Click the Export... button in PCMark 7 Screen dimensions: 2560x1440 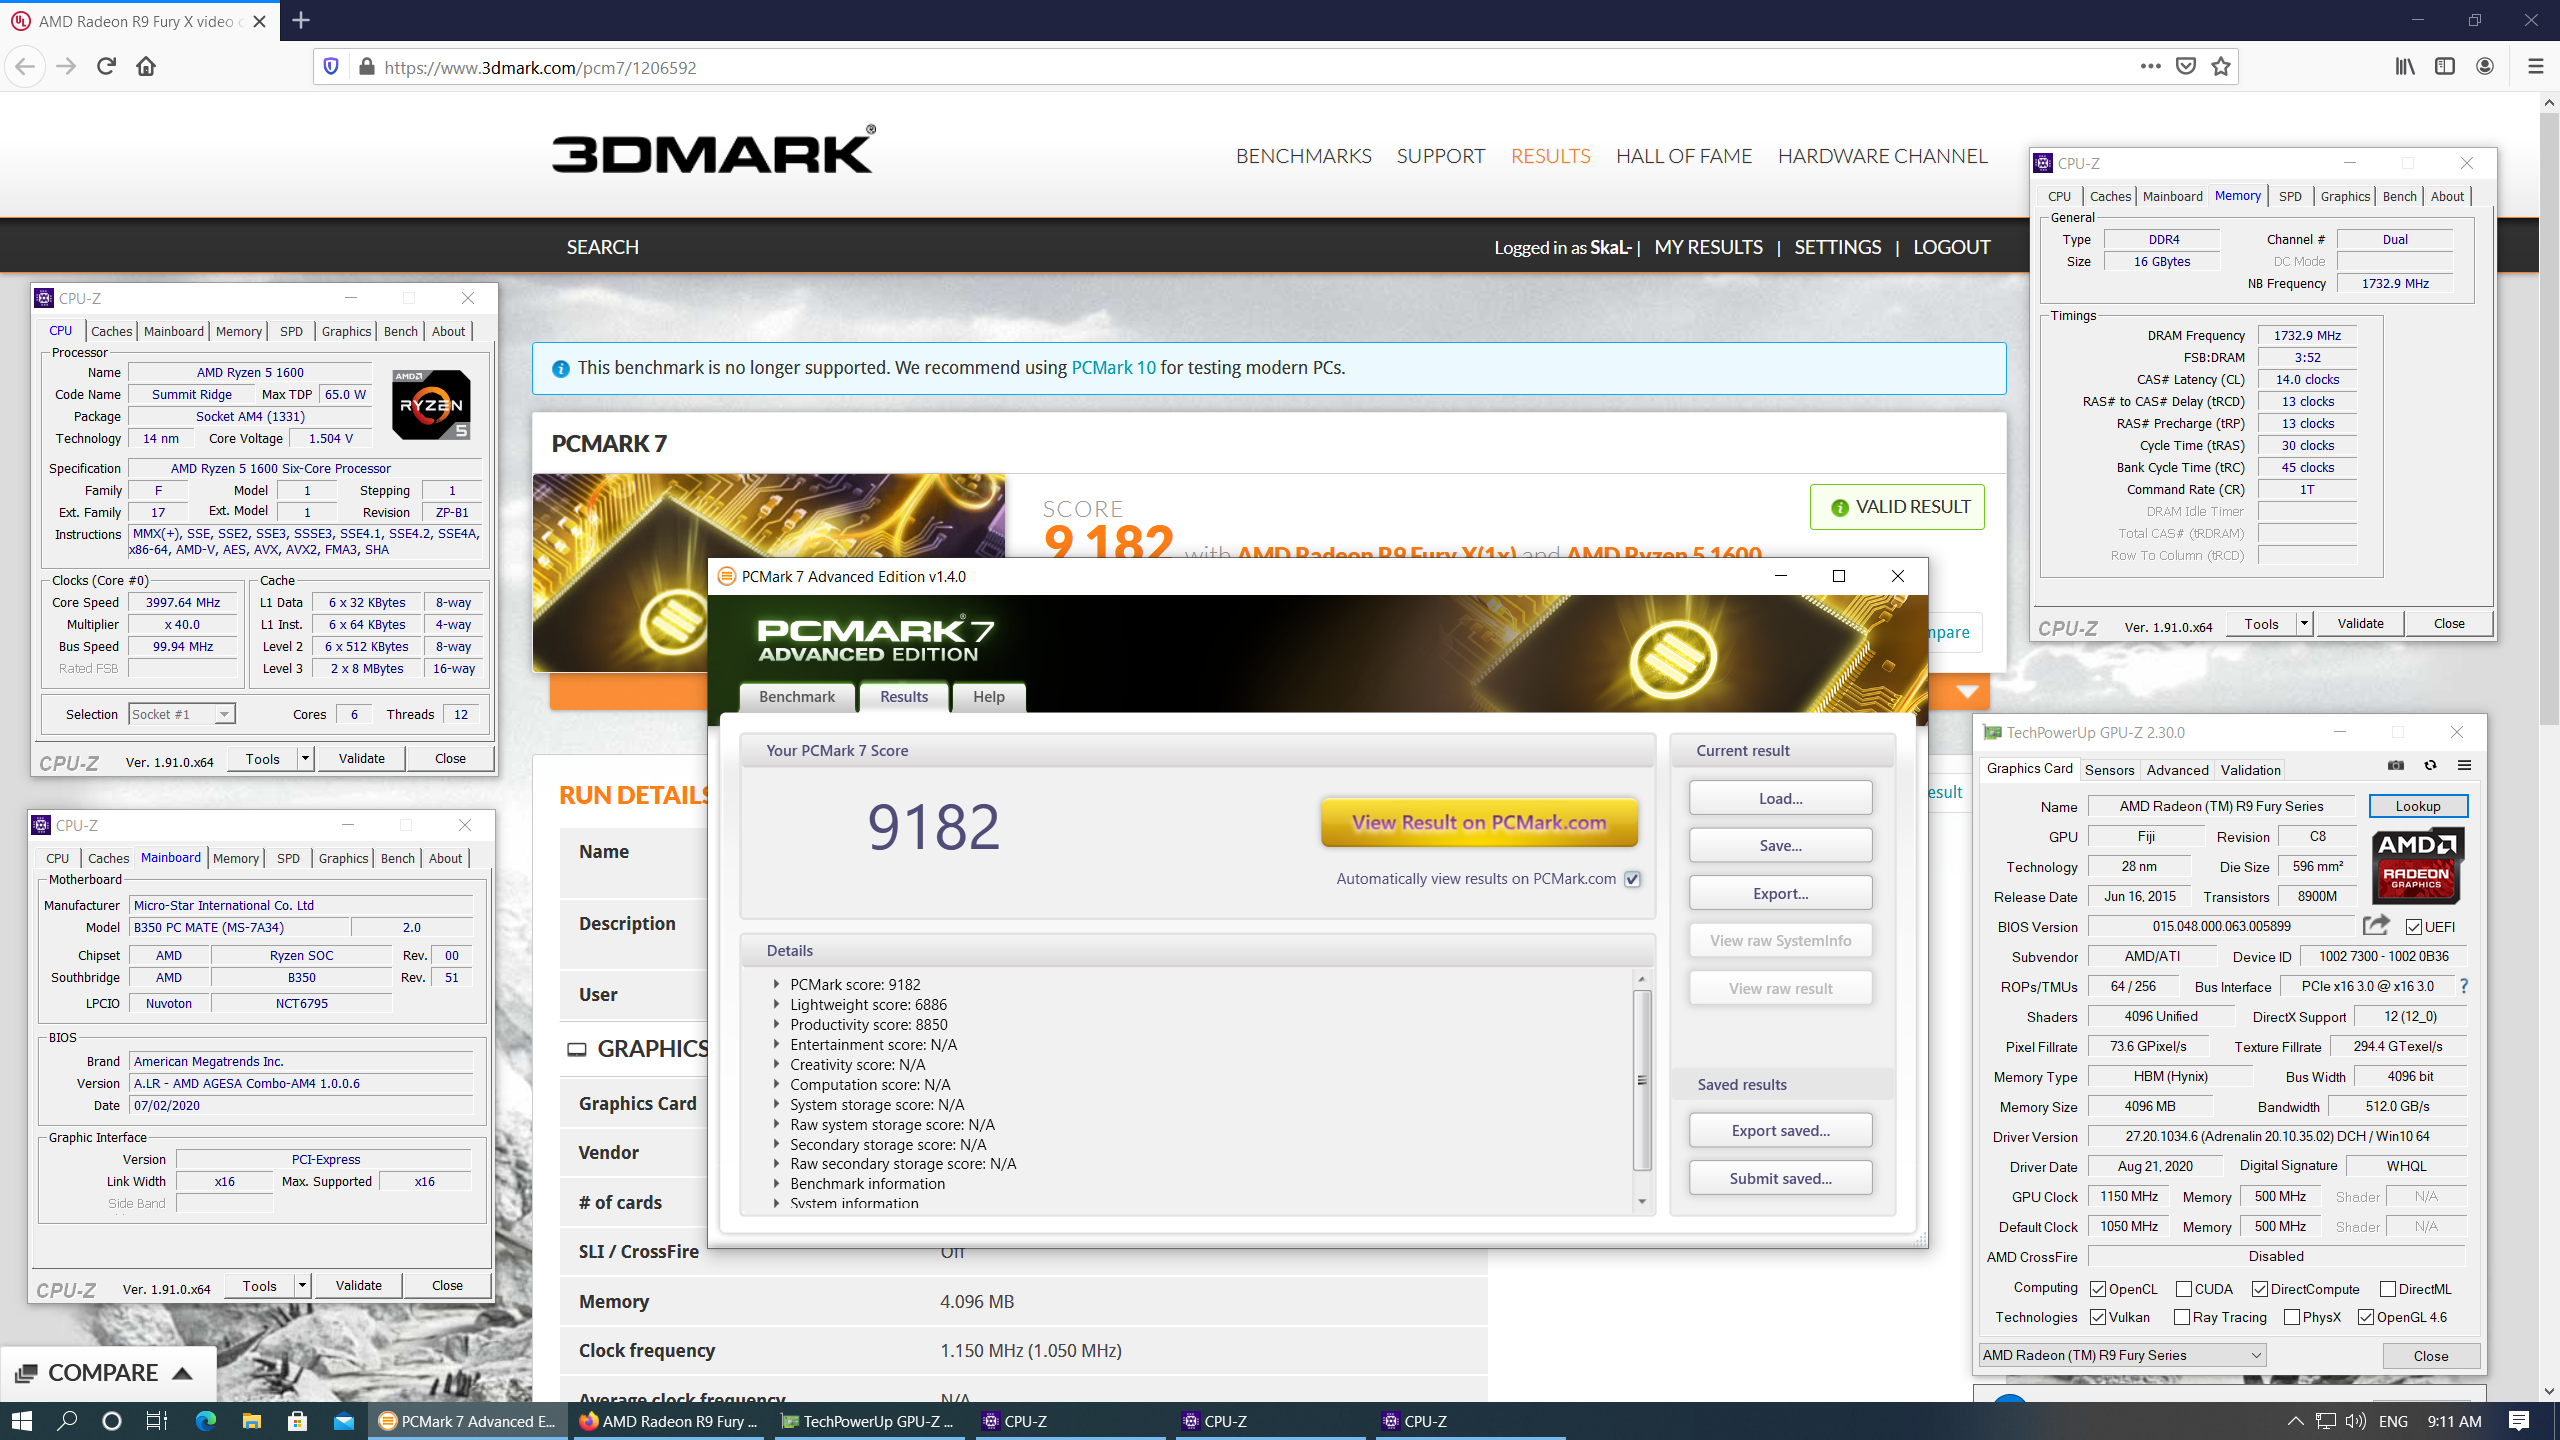pos(1780,893)
